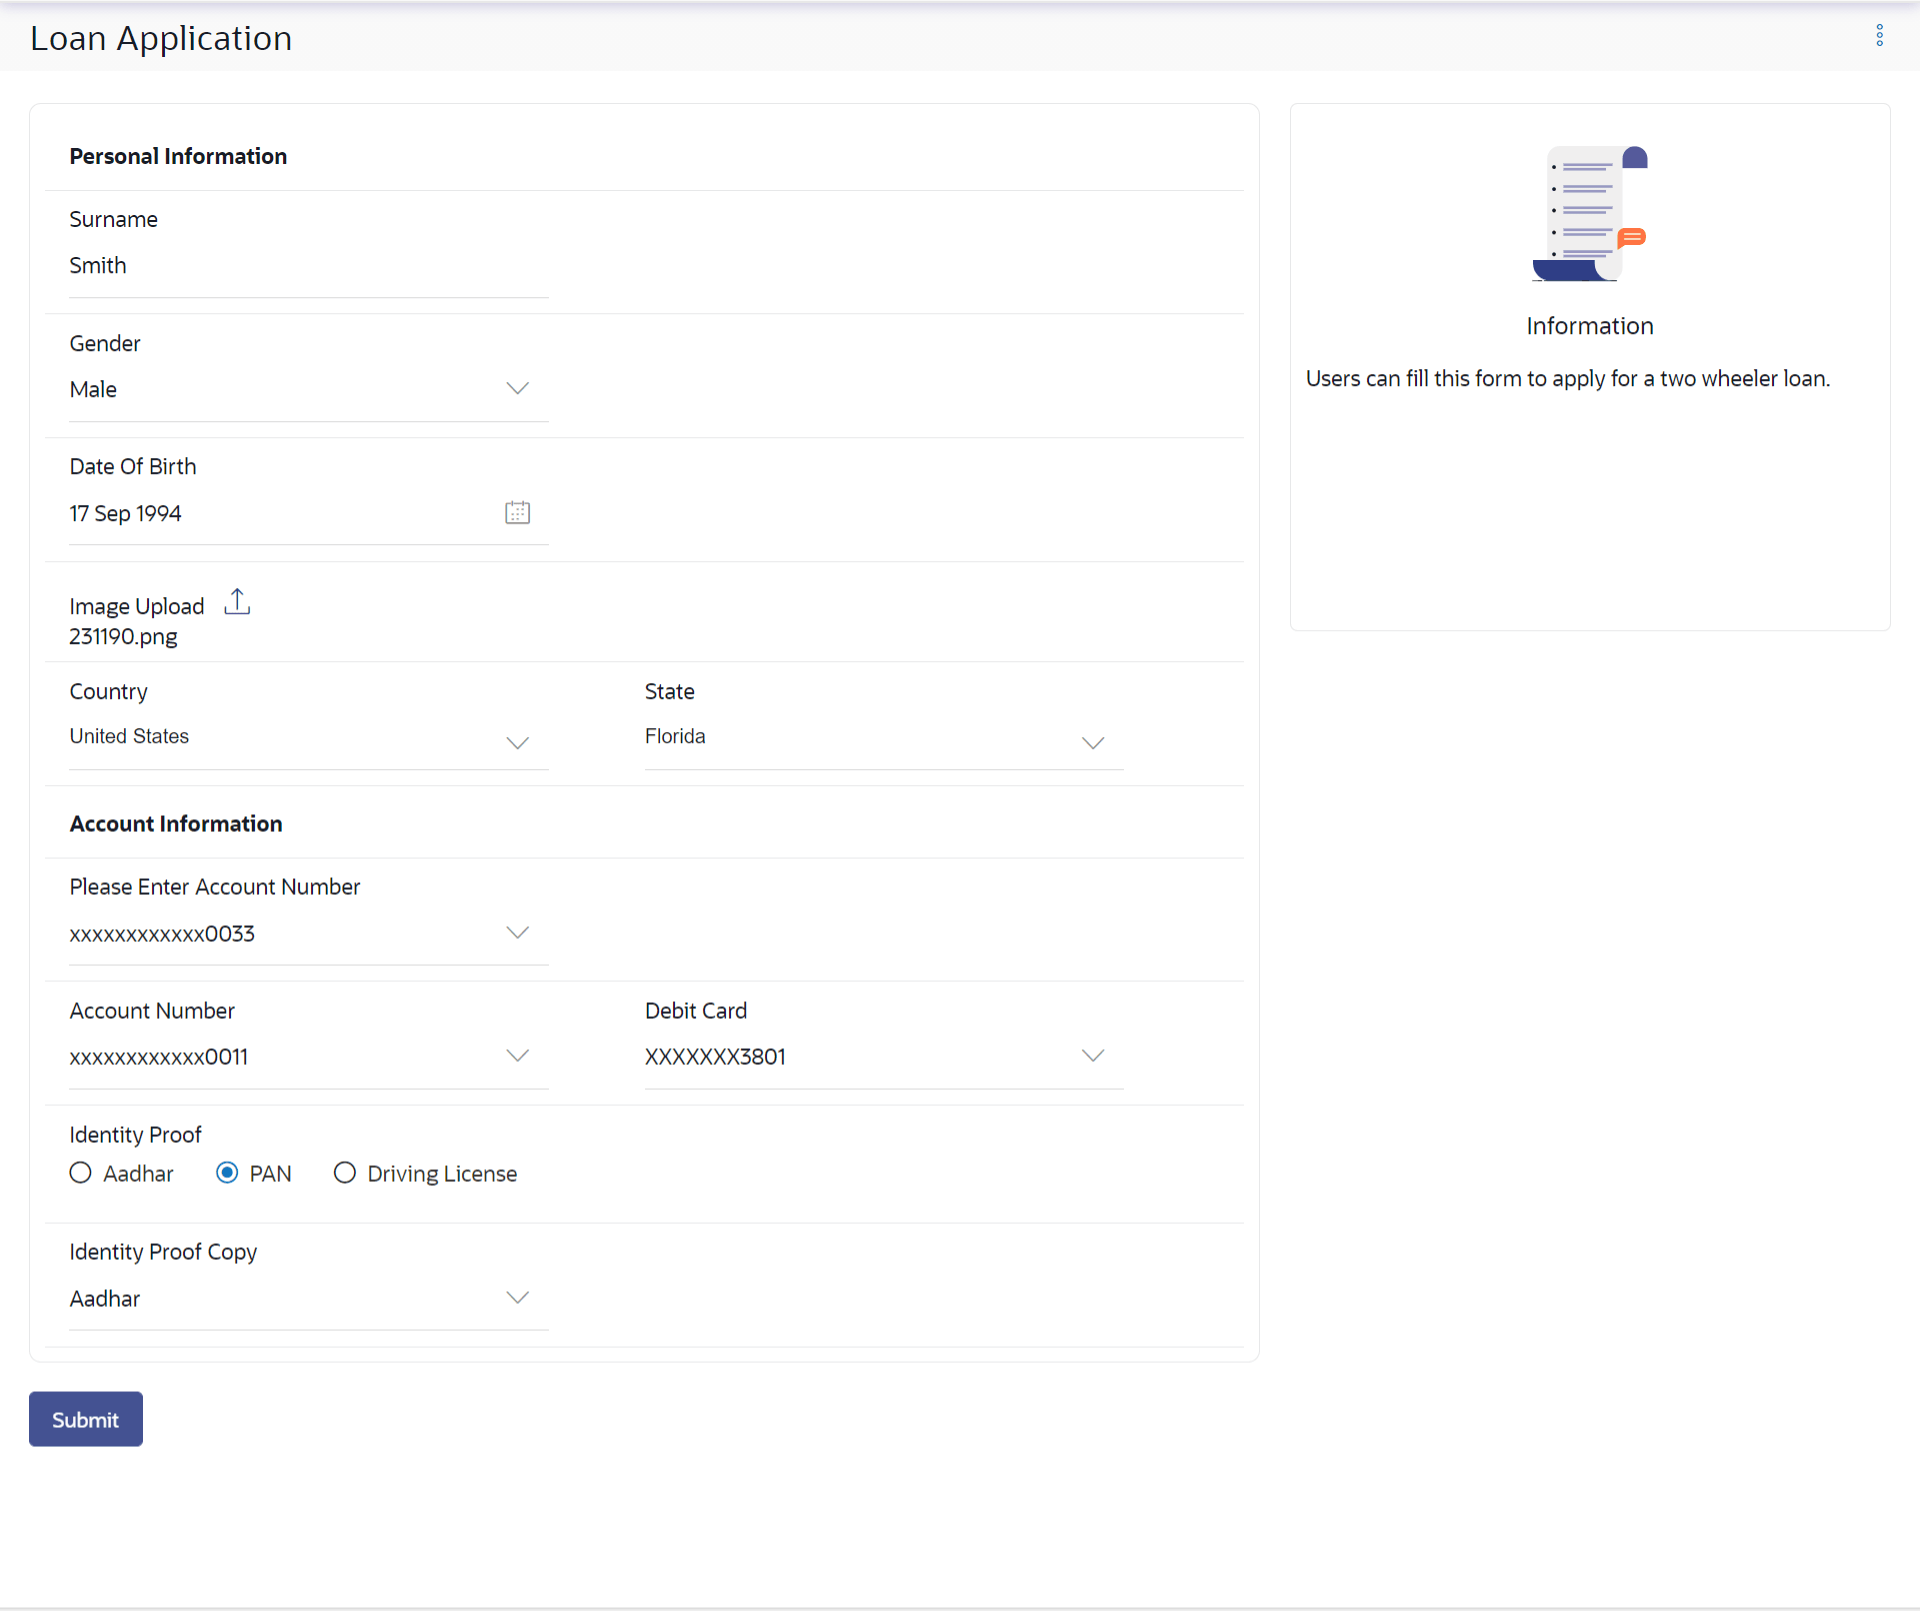Expand the Gender dropdown arrow

[517, 389]
